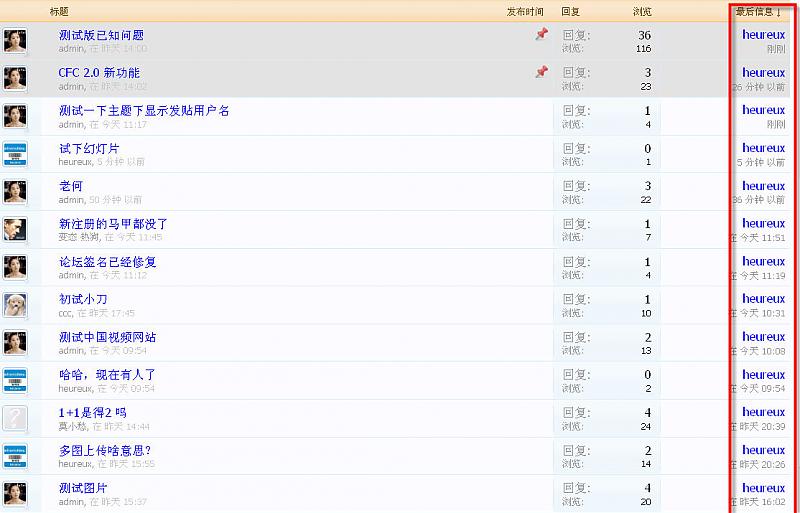Sort threads by 最后信息 column header

point(758,12)
